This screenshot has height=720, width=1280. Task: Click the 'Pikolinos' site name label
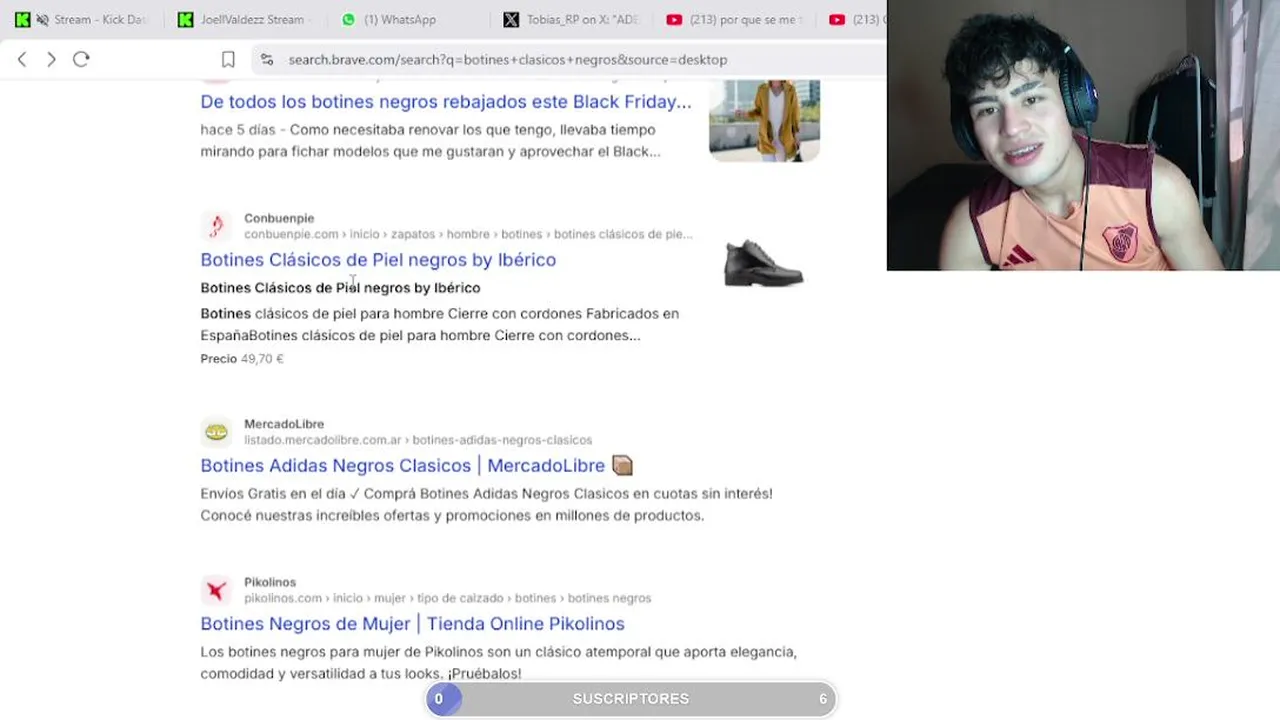pos(270,582)
